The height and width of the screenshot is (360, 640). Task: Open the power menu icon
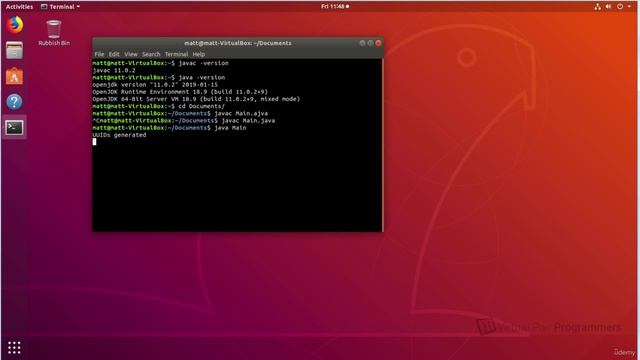coord(620,7)
